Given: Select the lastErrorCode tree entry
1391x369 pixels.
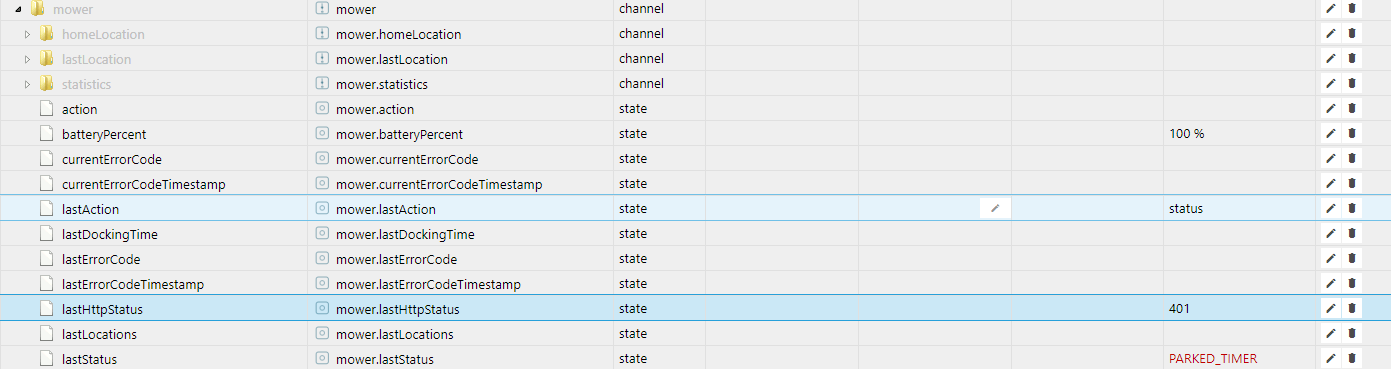Looking at the screenshot, I should click(x=107, y=259).
